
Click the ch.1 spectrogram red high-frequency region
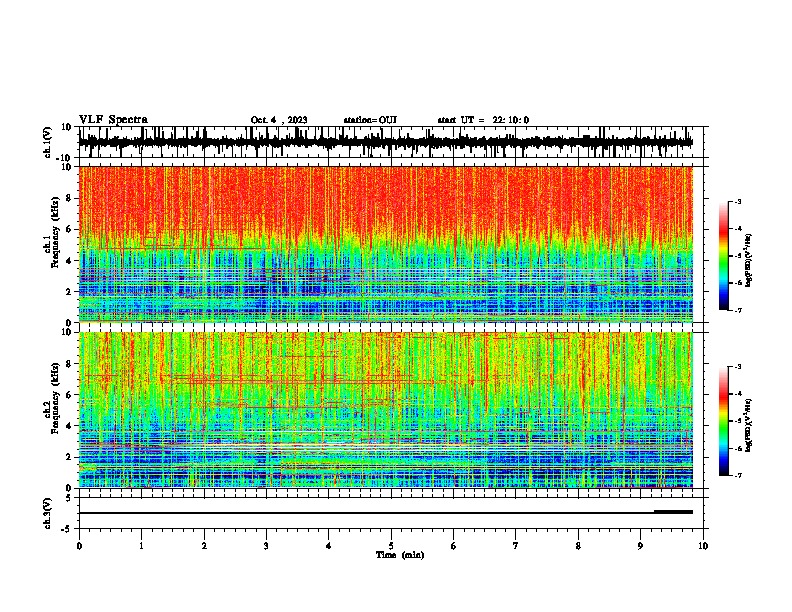click(x=386, y=199)
